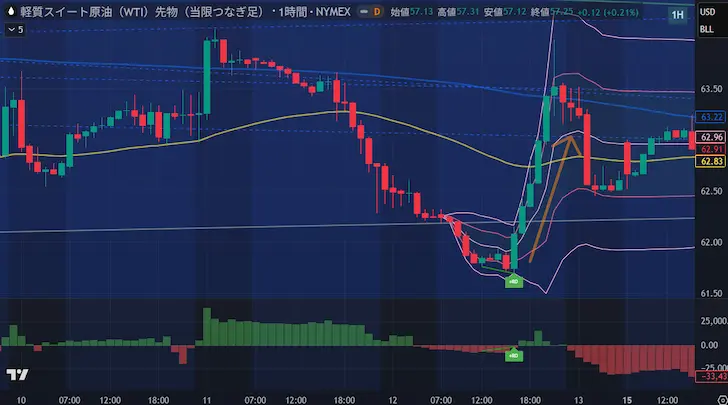Click the TradingView logo
The image size is (728, 405).
[x=16, y=375]
